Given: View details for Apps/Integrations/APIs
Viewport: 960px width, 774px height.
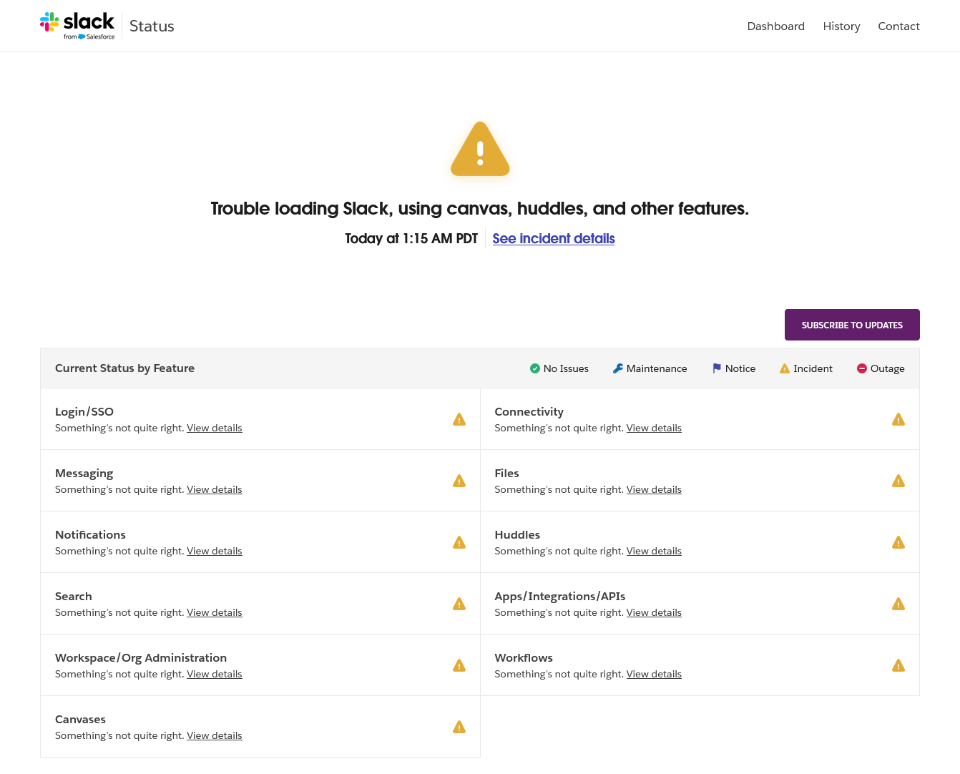Looking at the screenshot, I should (654, 613).
